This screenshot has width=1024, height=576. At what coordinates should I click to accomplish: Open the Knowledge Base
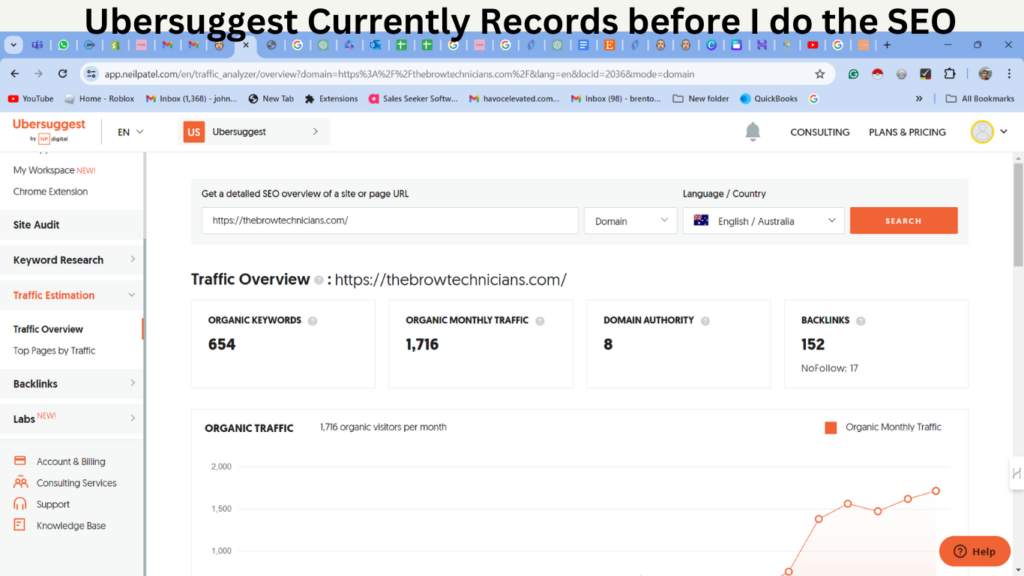point(59,526)
